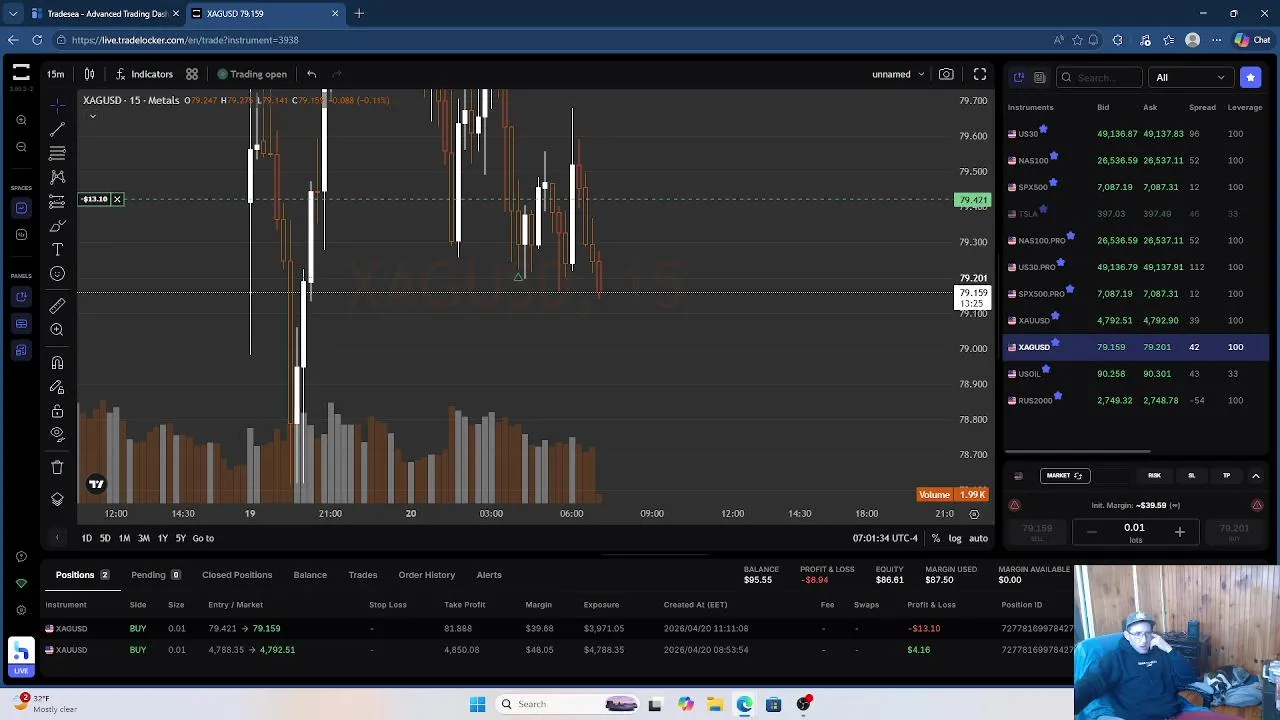Switch to the Trades tab
1280x720 pixels.
tap(362, 575)
